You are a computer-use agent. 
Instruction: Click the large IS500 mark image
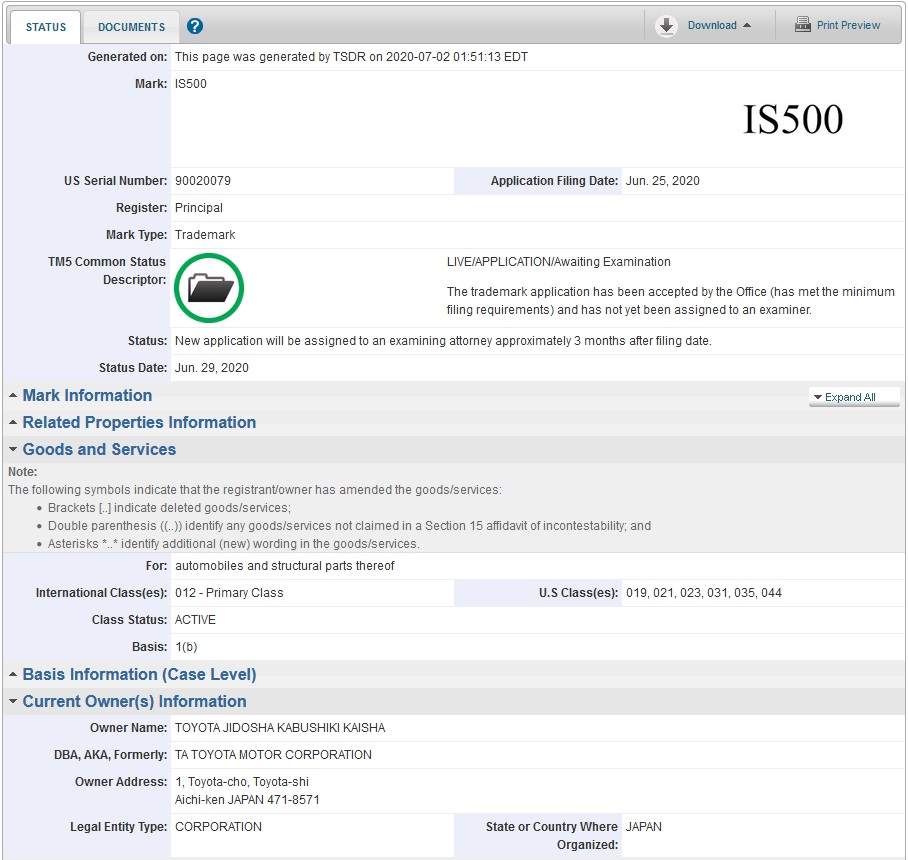pyautogui.click(x=792, y=120)
